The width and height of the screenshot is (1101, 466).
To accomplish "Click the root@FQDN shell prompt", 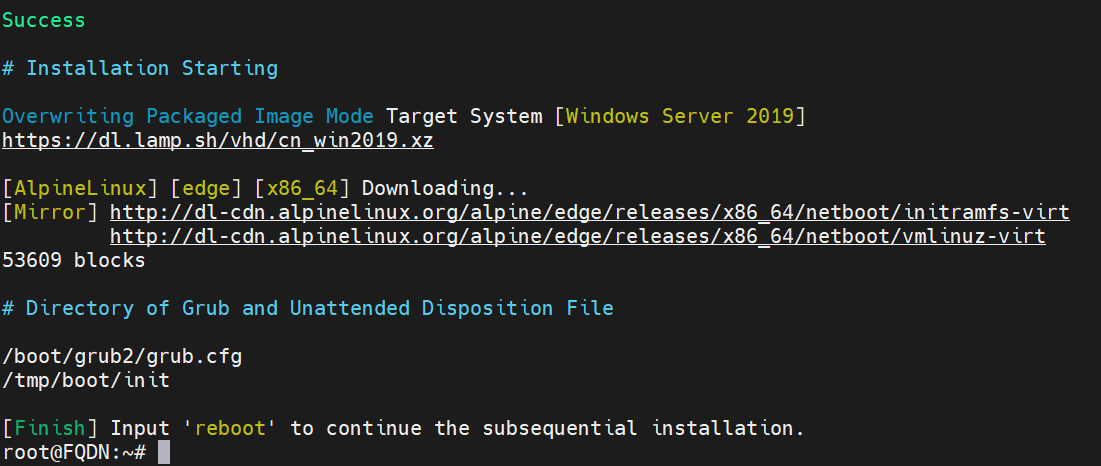I will (x=74, y=452).
